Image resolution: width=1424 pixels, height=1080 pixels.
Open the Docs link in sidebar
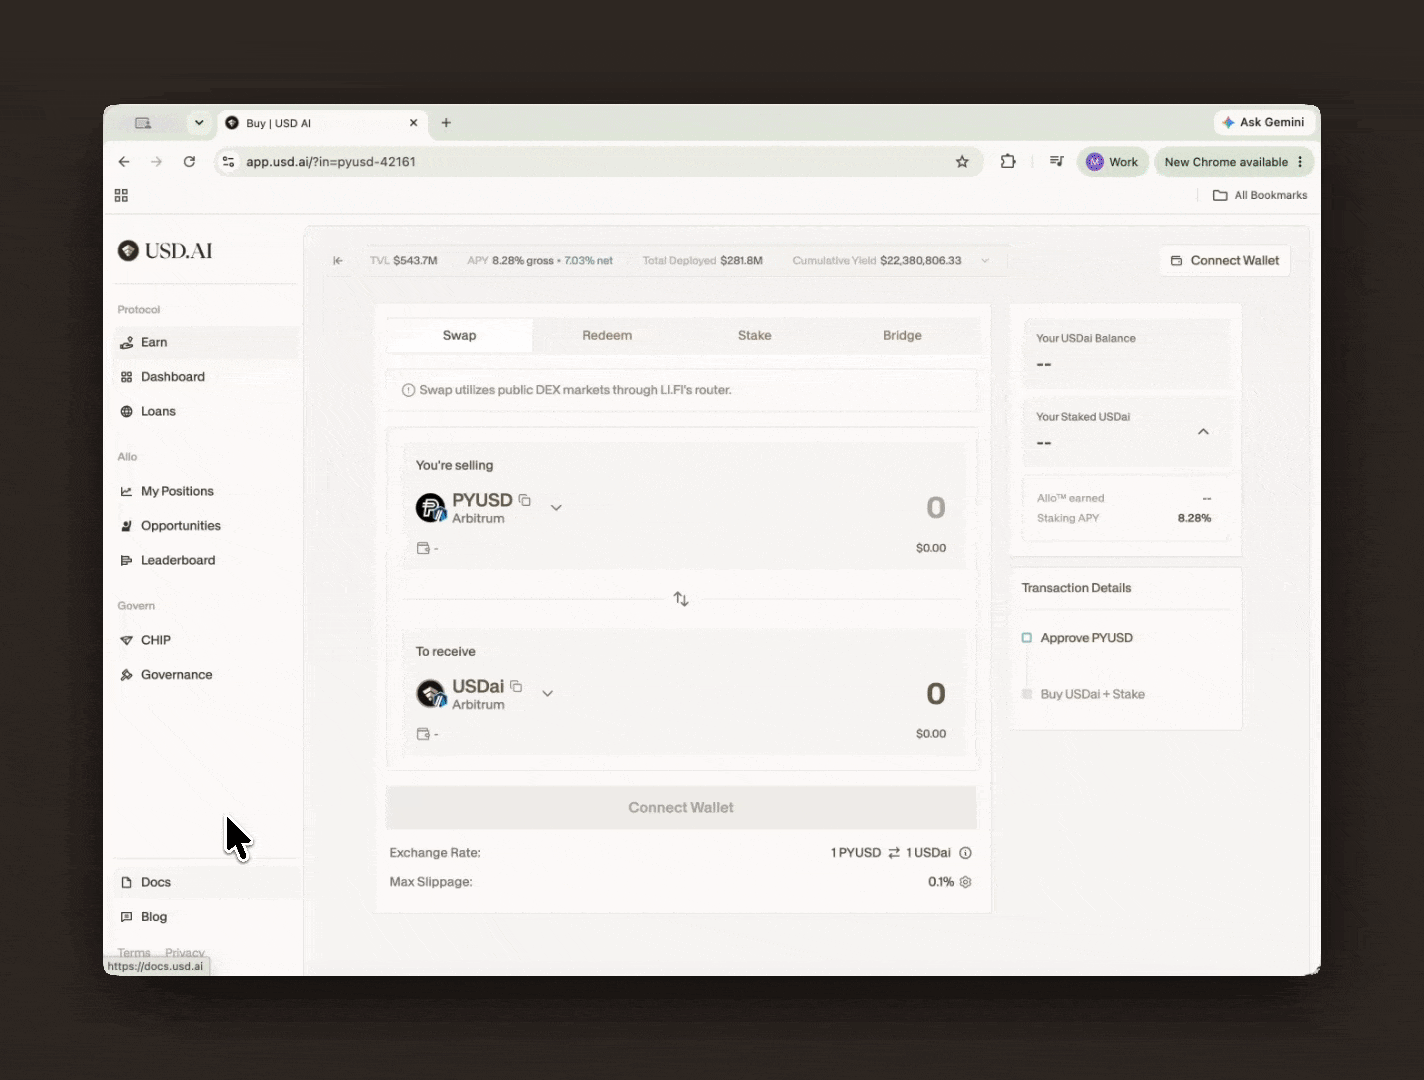point(205,882)
